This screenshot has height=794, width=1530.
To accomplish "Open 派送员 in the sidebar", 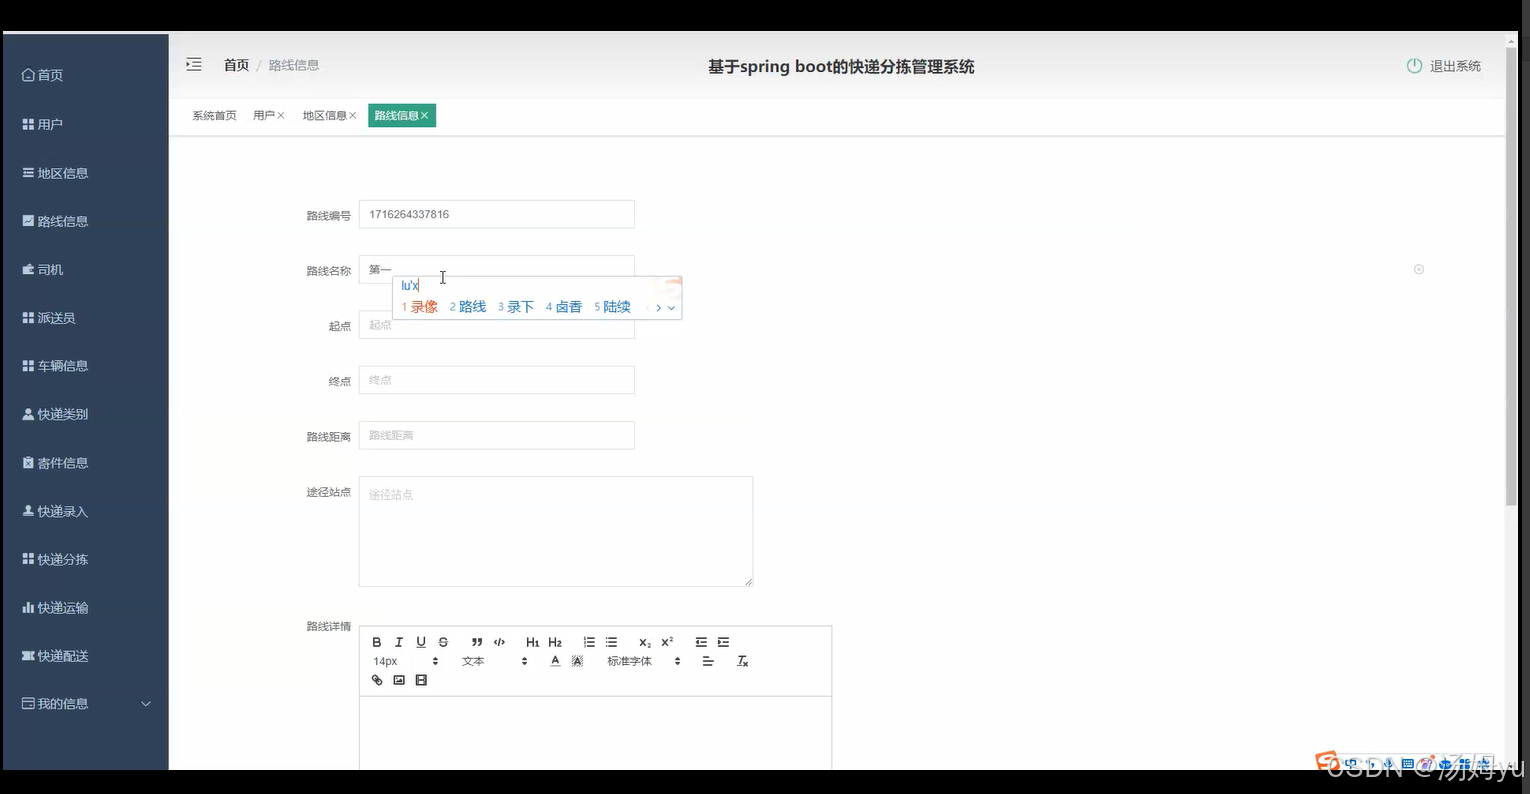I will [x=85, y=318].
